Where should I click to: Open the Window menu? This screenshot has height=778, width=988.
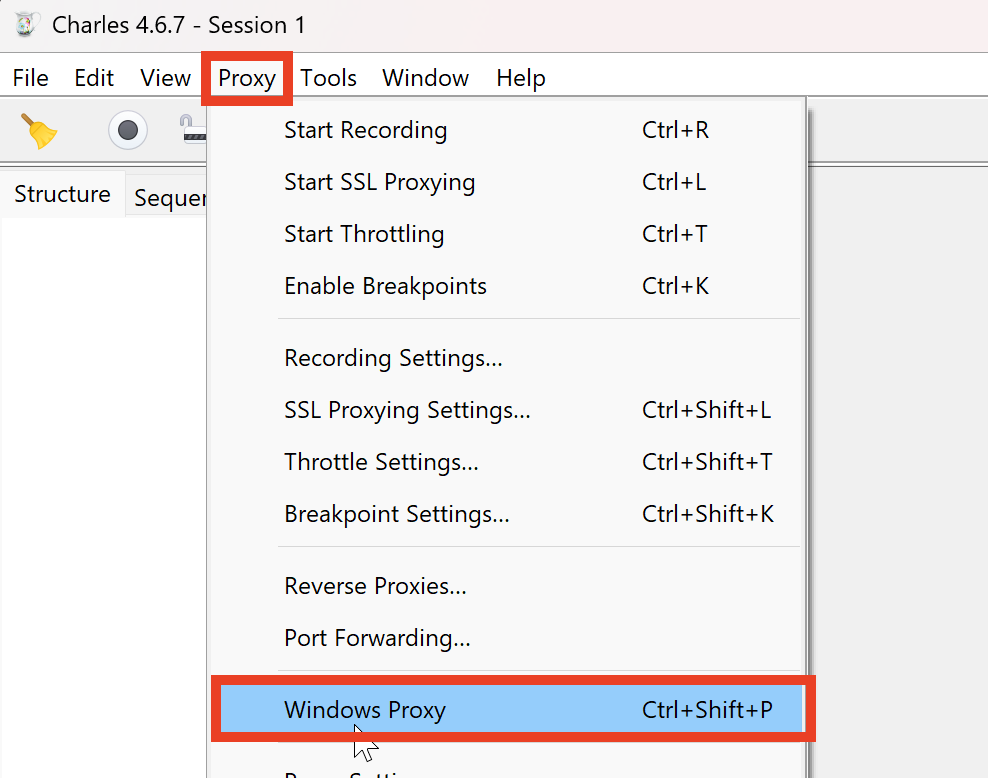click(x=425, y=78)
